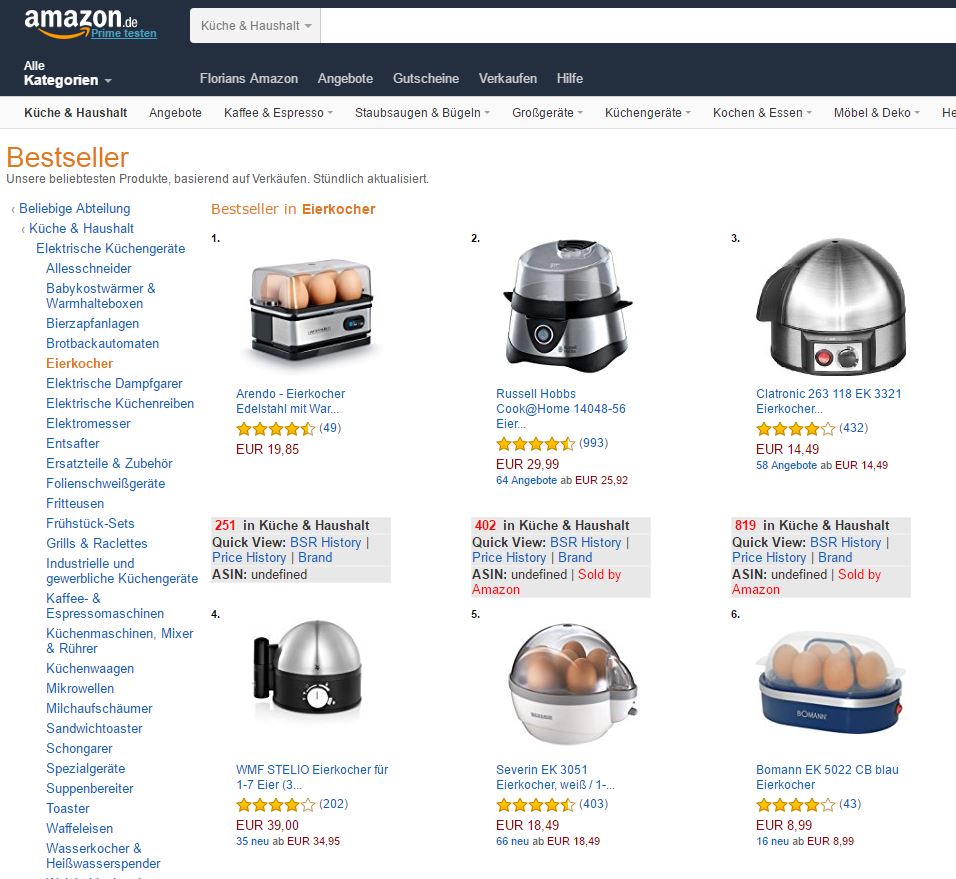Open Price History for the rank 819 item
Image resolution: width=956 pixels, height=879 pixels.
click(769, 558)
